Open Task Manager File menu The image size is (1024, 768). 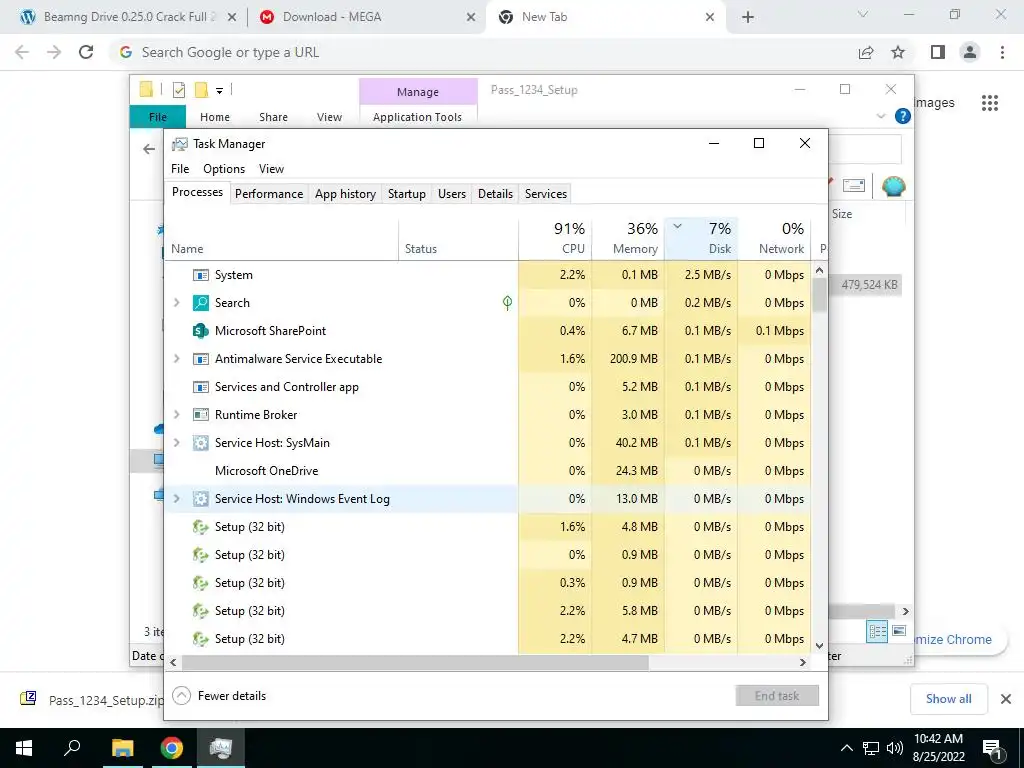[180, 169]
